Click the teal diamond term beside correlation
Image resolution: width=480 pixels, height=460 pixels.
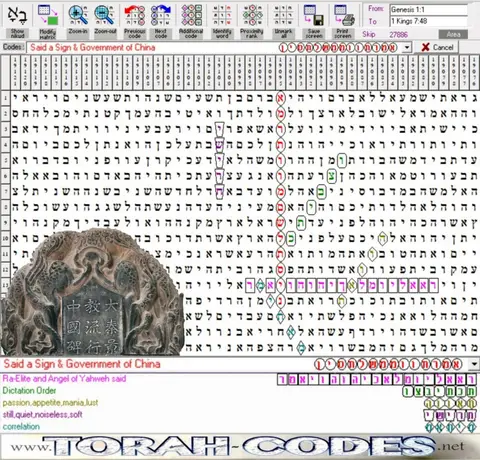coord(450,427)
